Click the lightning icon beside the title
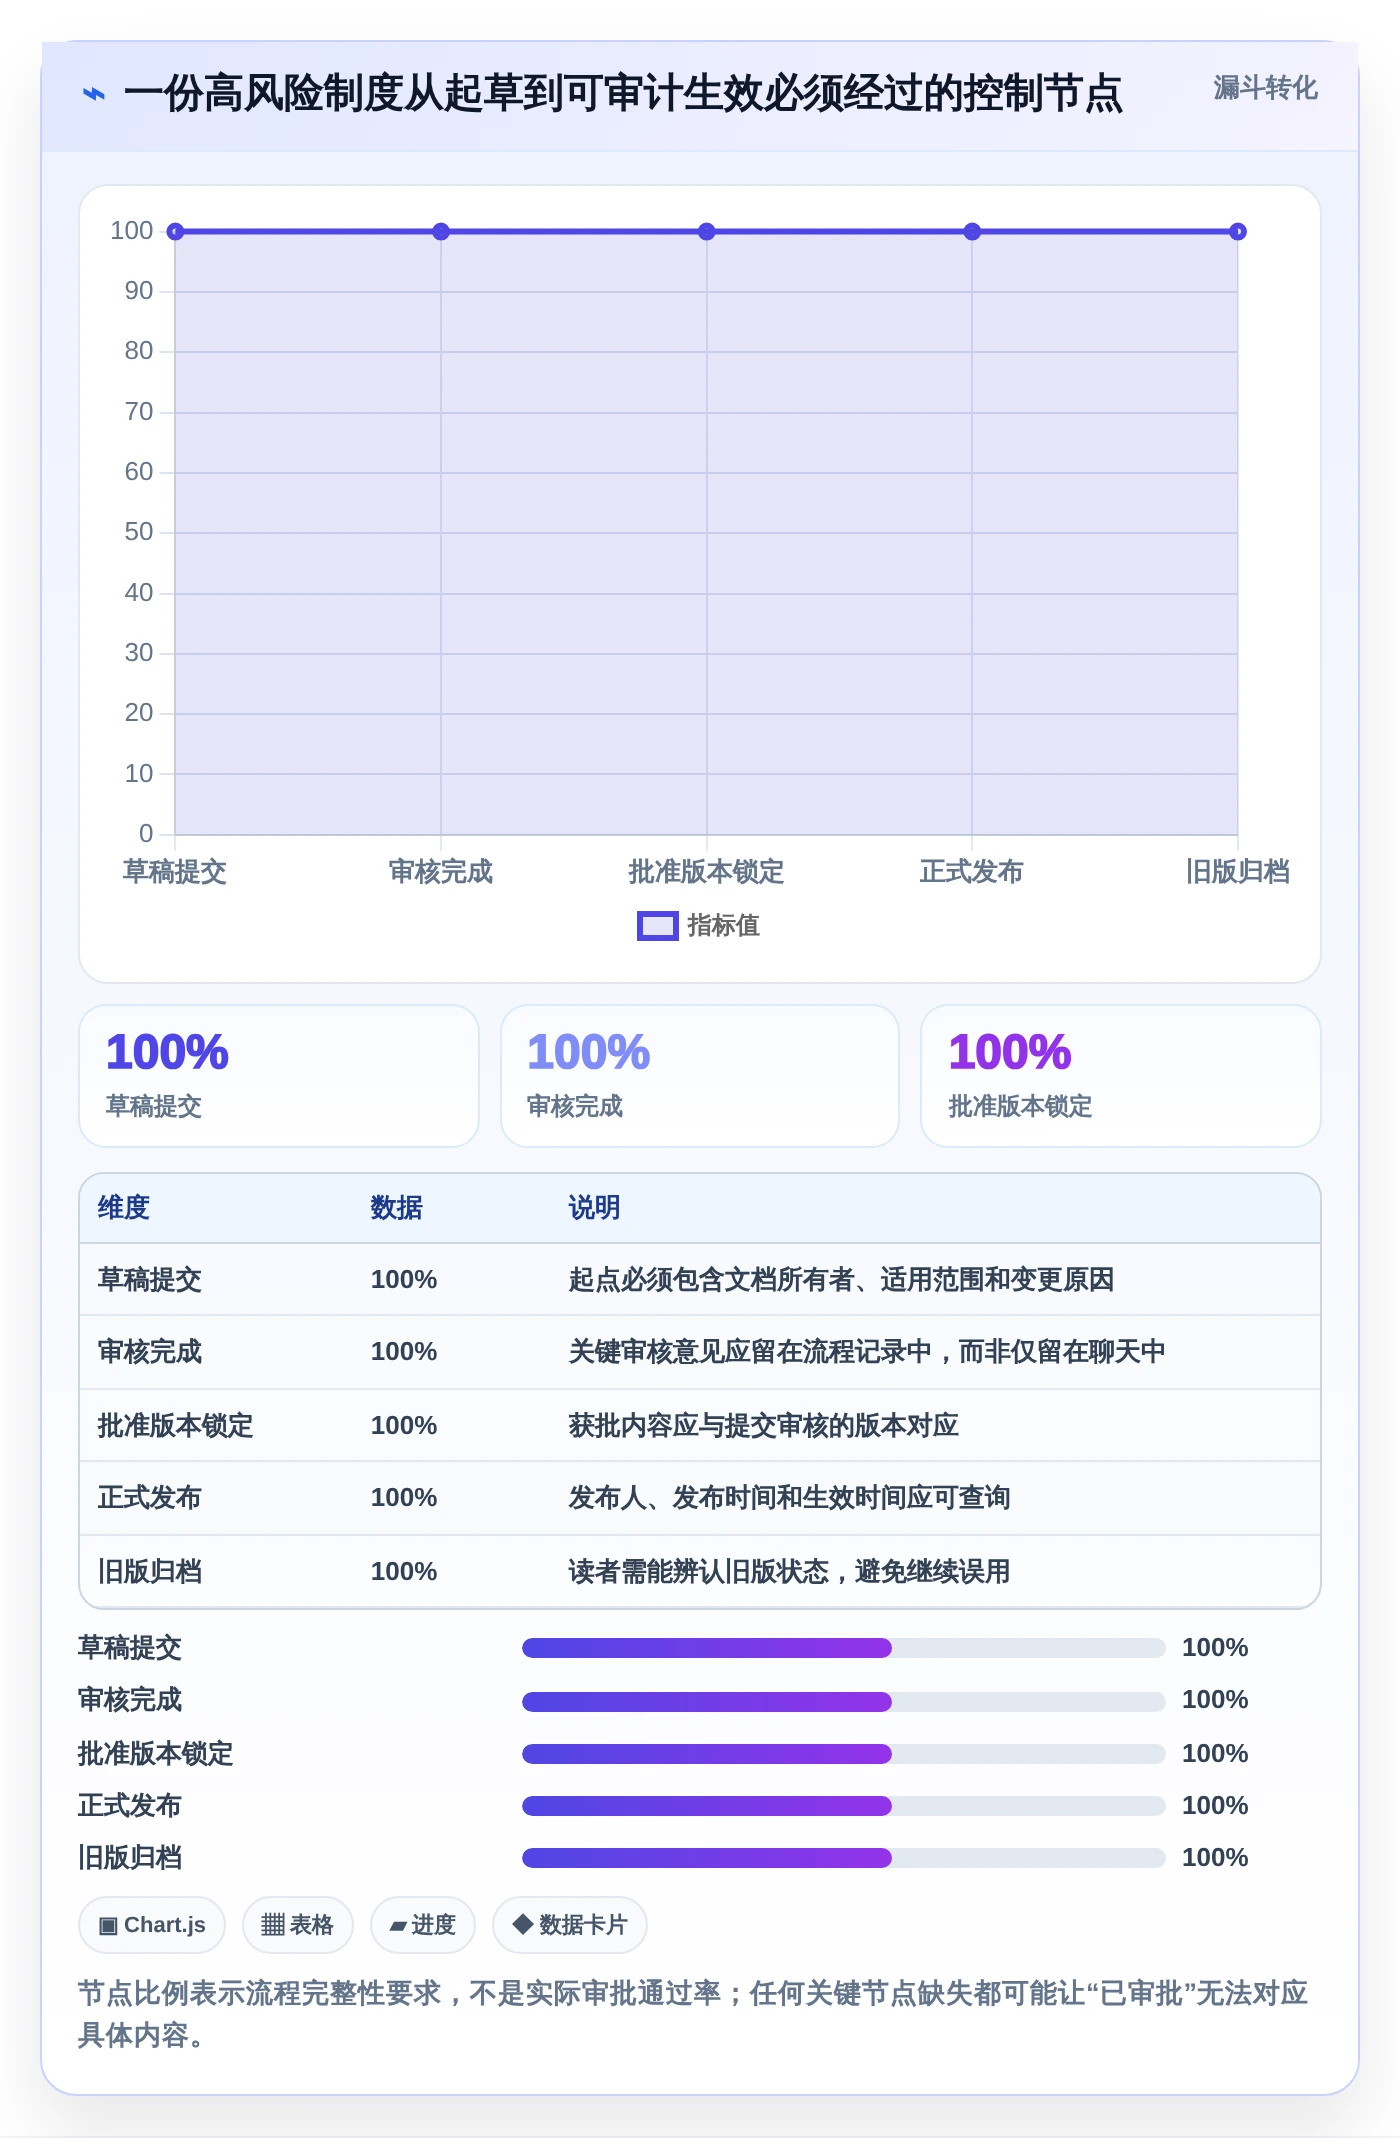The height and width of the screenshot is (2138, 1400). [93, 94]
